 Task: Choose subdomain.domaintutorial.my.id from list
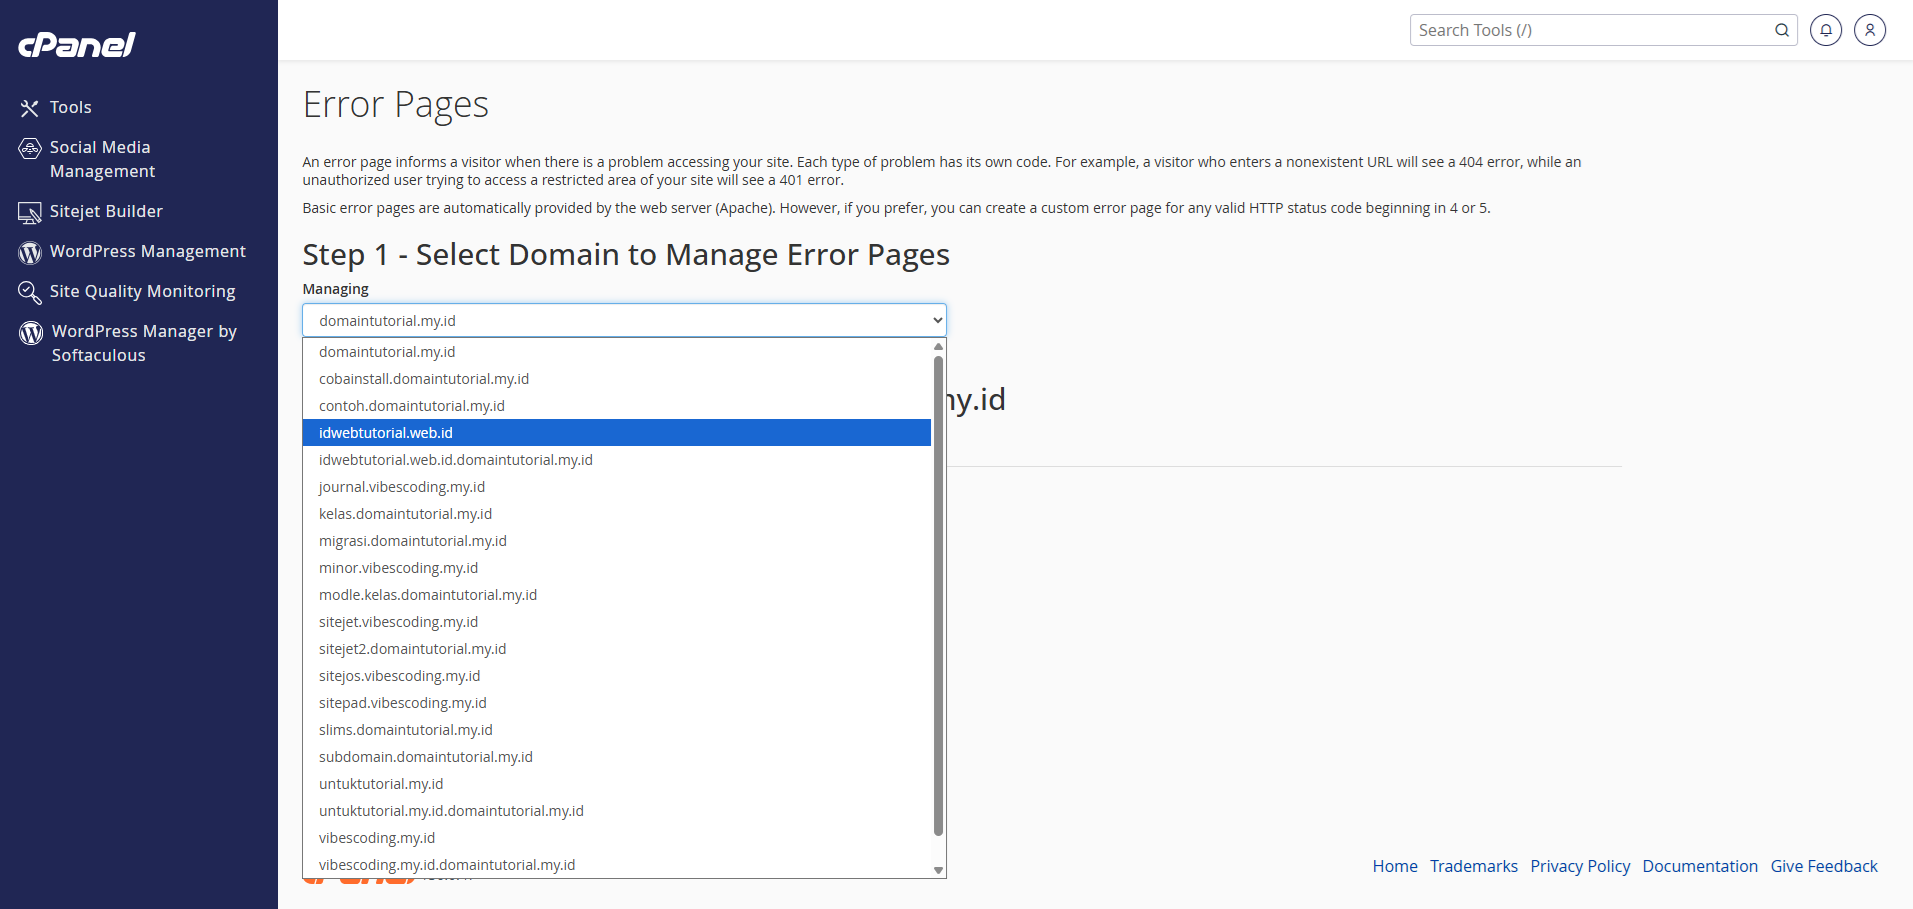[617, 757]
